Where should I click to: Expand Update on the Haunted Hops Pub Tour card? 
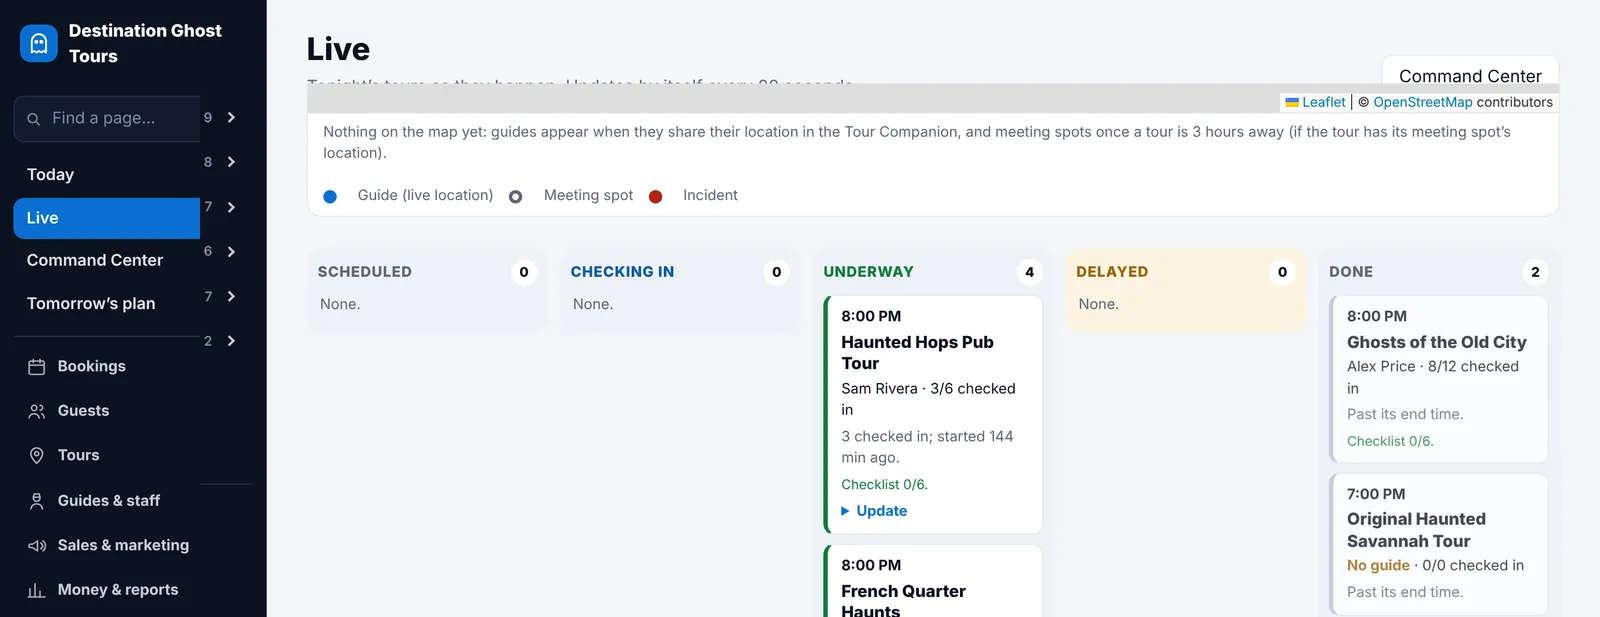[x=875, y=511]
